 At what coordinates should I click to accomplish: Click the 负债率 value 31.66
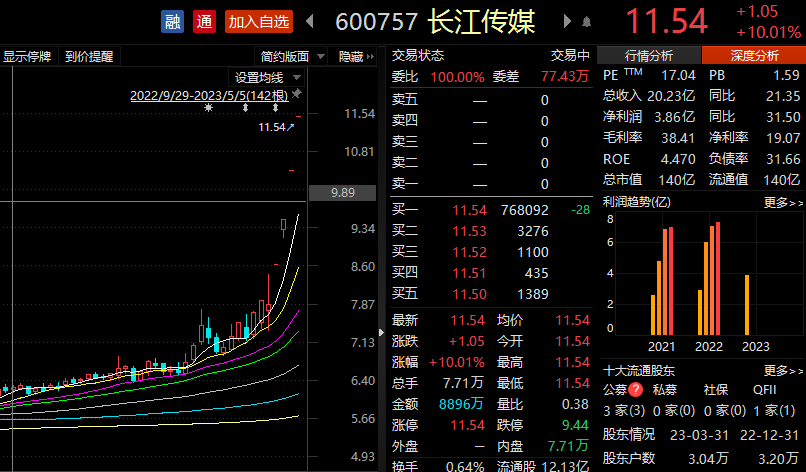pos(783,159)
